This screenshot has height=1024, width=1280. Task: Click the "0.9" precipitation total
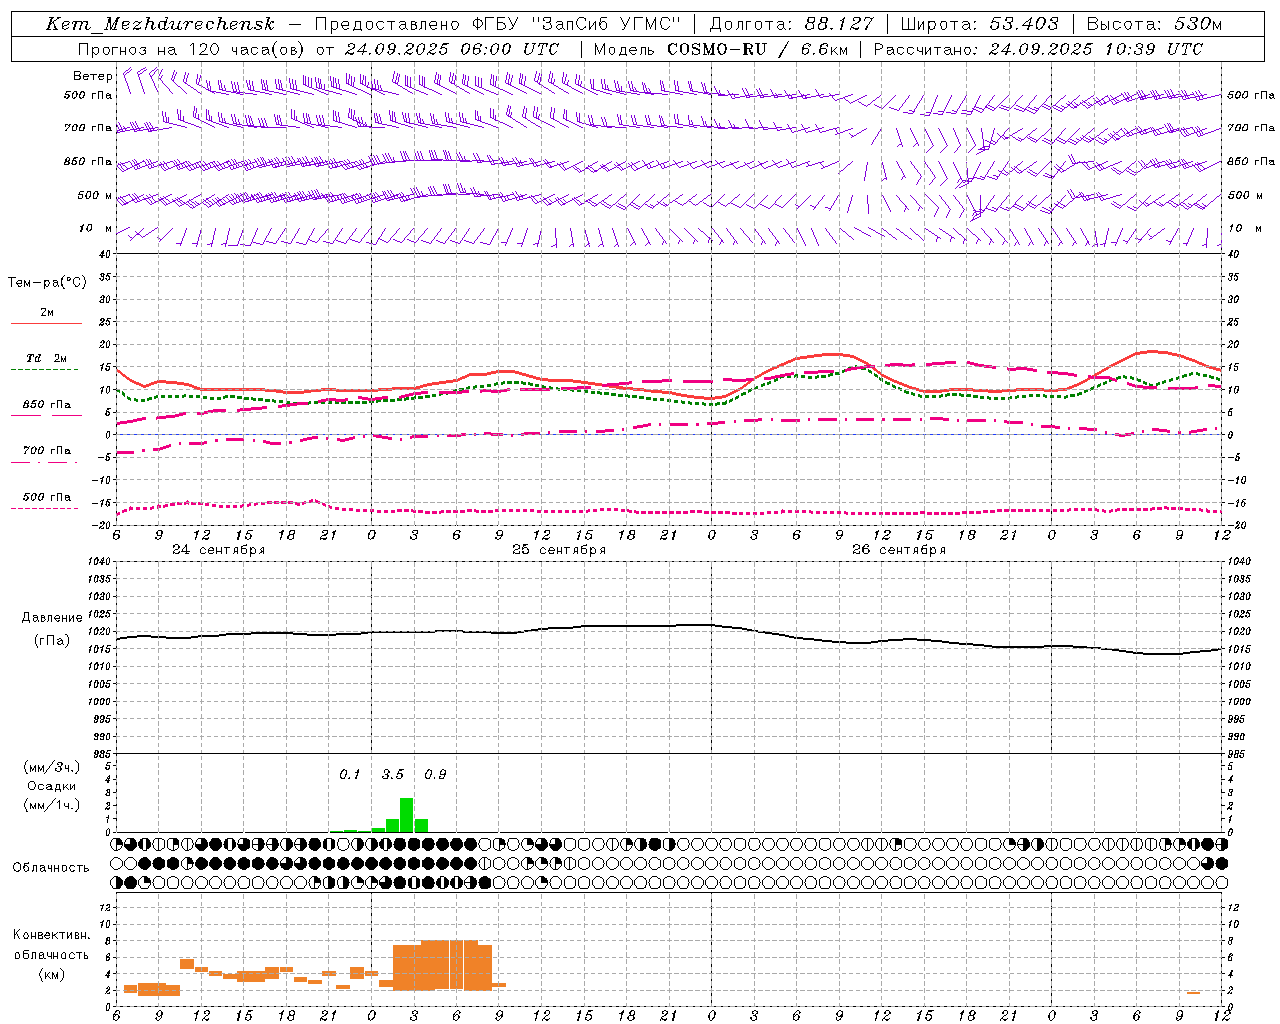pos(435,774)
